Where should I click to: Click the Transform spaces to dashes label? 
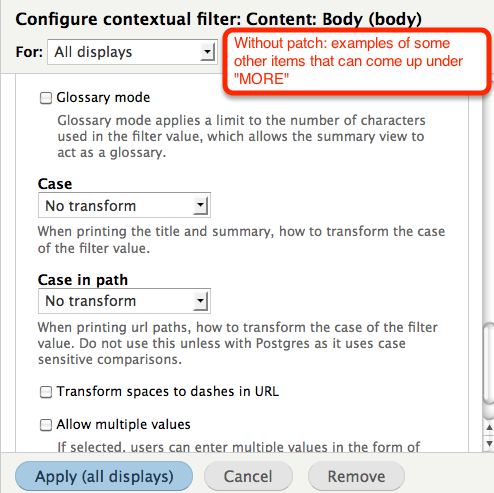click(168, 391)
